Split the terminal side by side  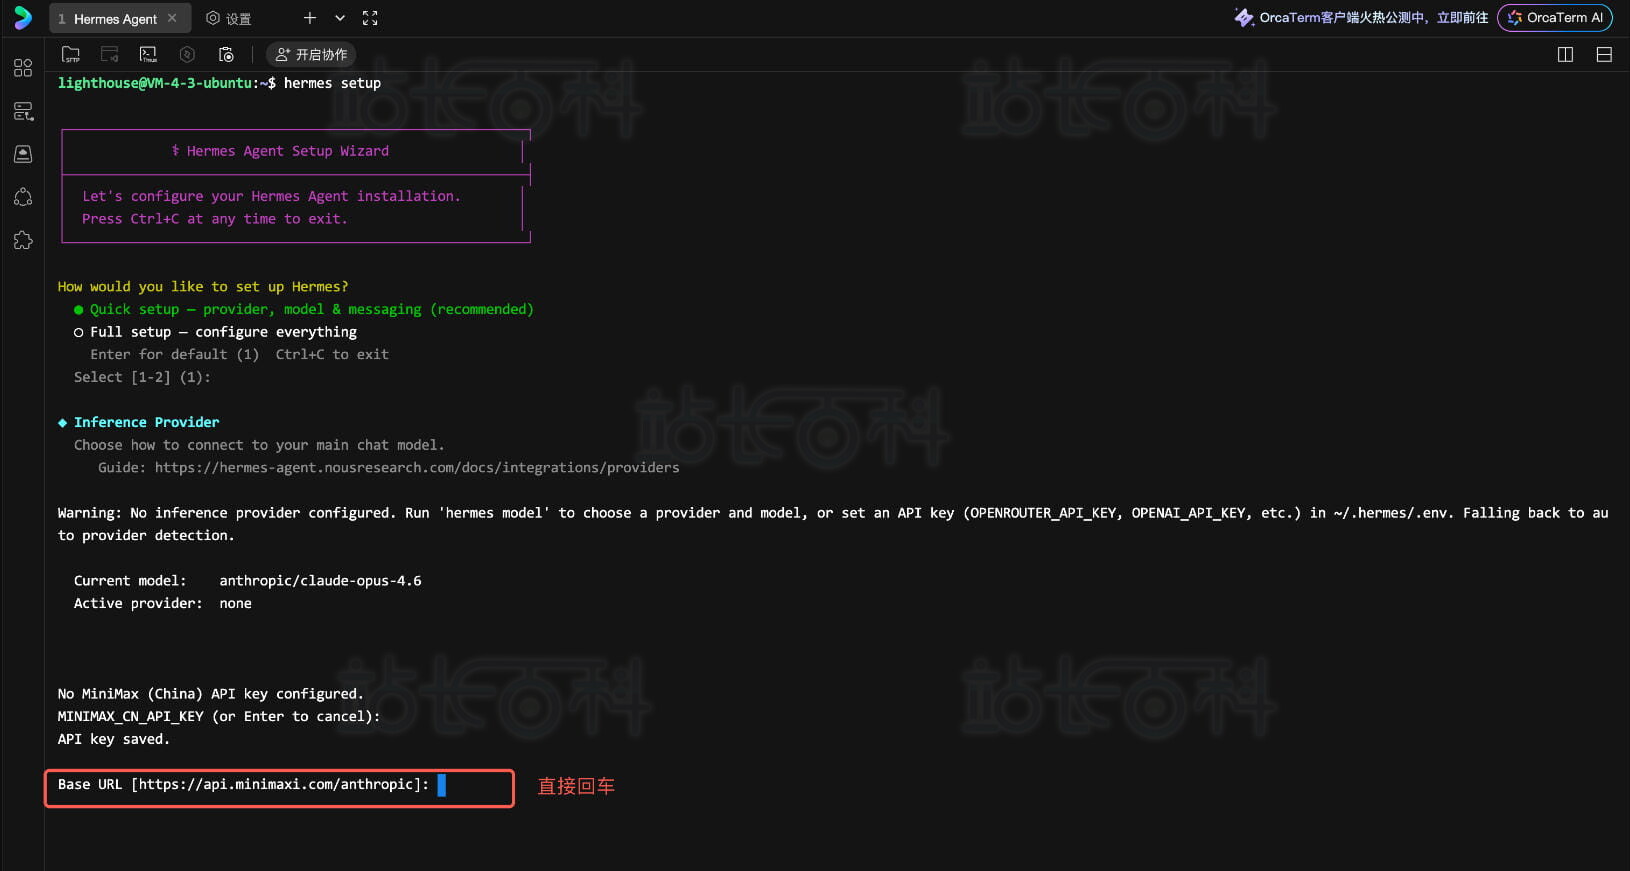[1566, 54]
